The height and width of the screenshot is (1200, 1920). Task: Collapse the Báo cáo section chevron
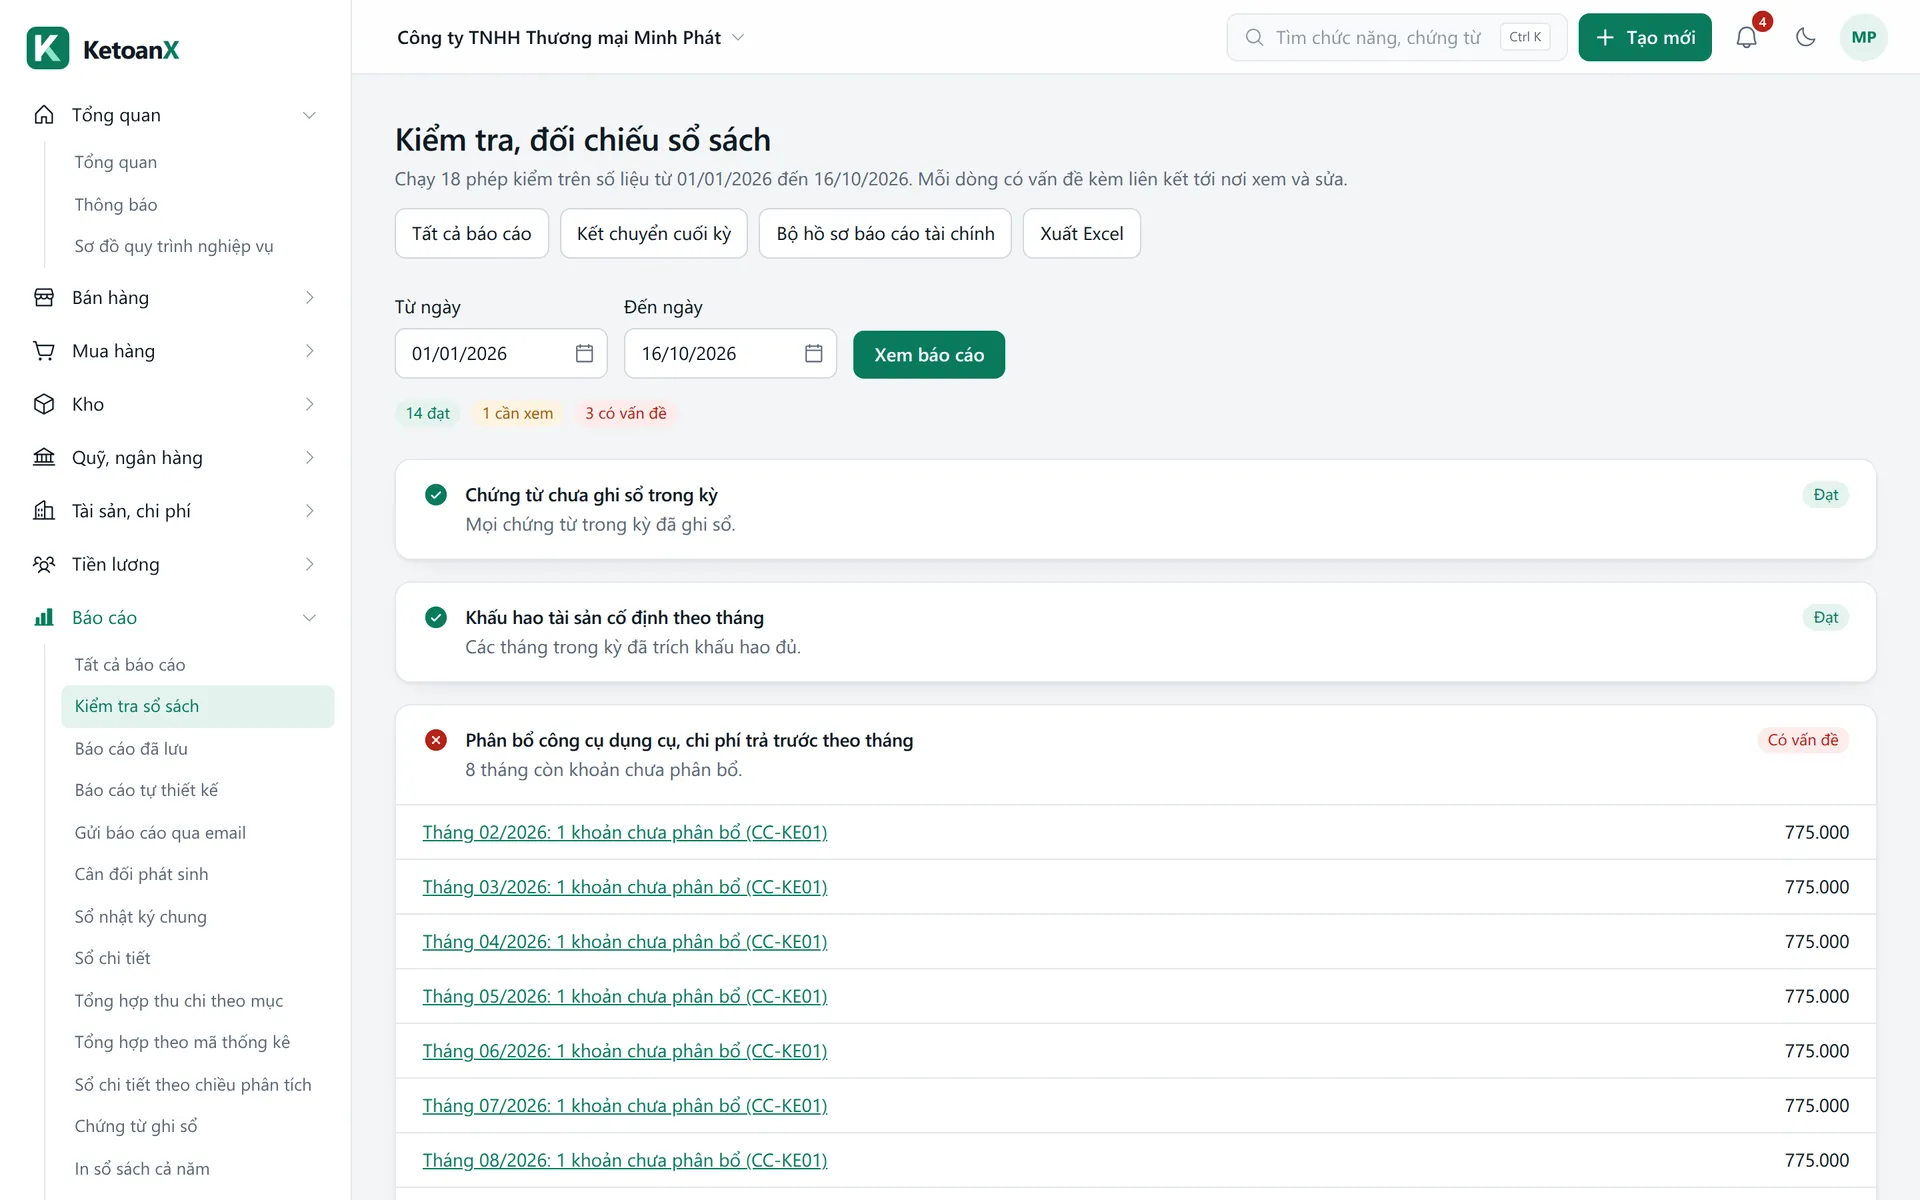coord(309,618)
